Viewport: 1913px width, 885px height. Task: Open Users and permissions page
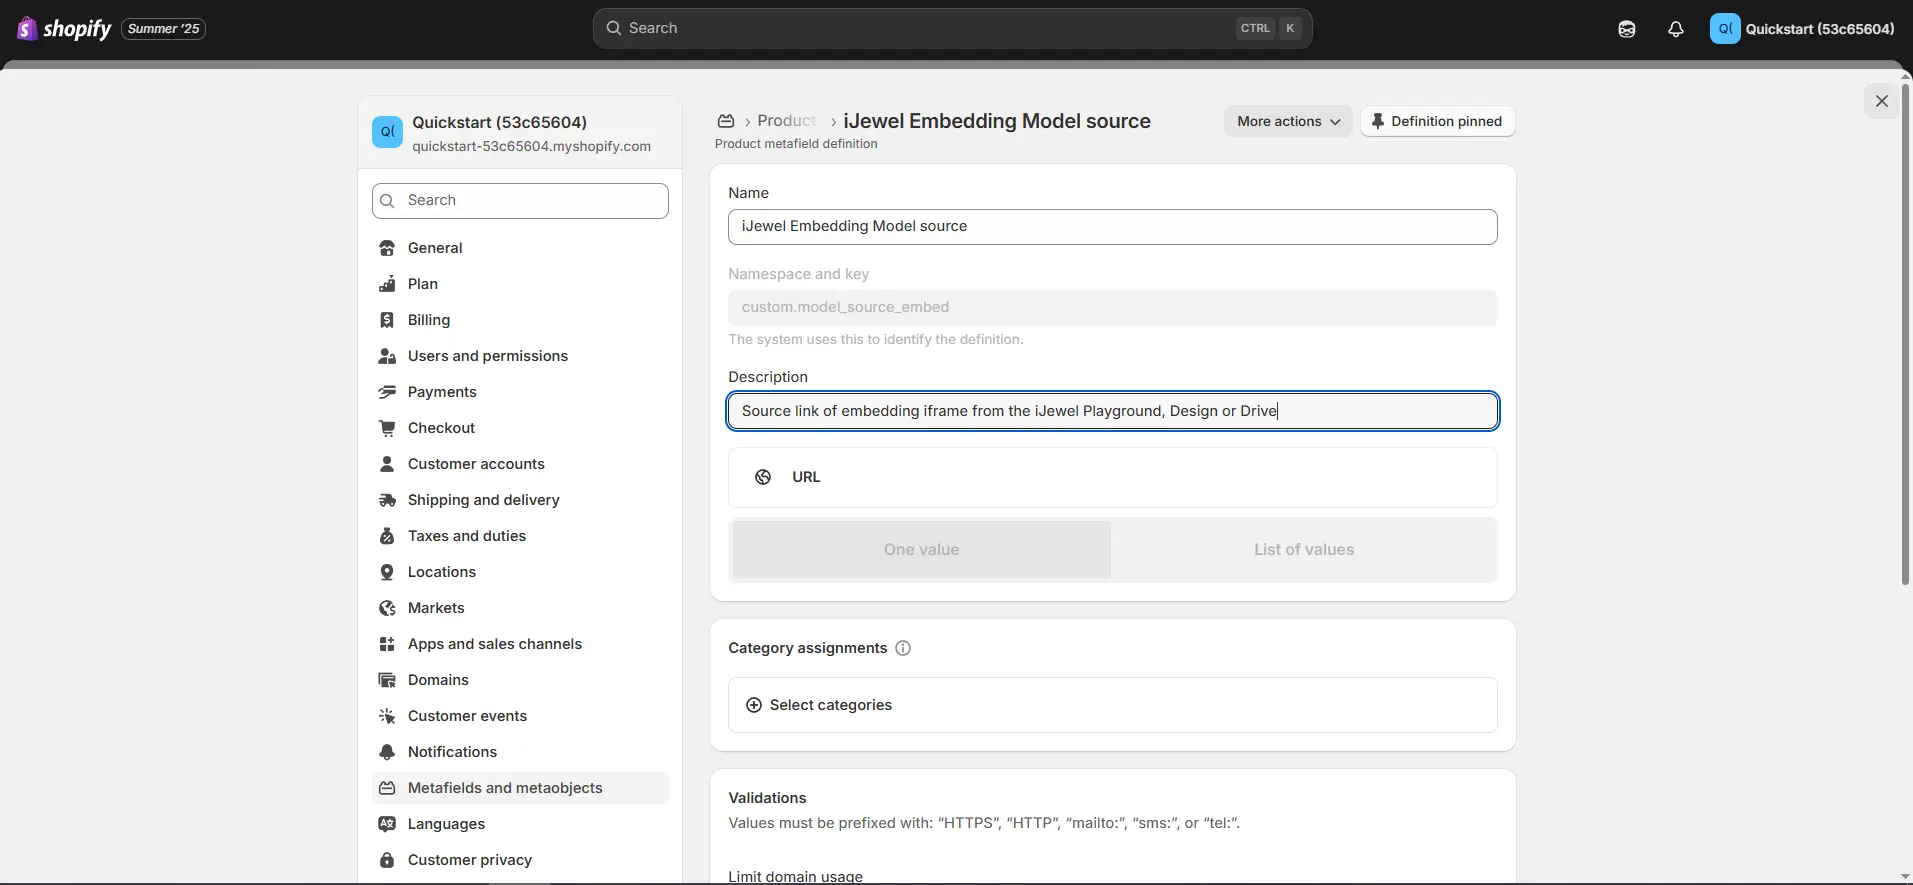pyautogui.click(x=520, y=356)
